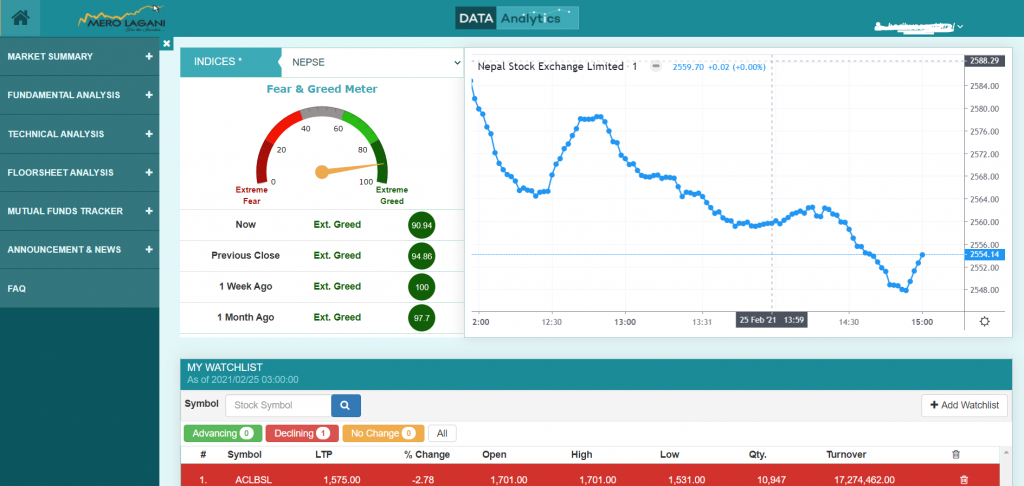Sort by Qty. column header

coord(758,455)
